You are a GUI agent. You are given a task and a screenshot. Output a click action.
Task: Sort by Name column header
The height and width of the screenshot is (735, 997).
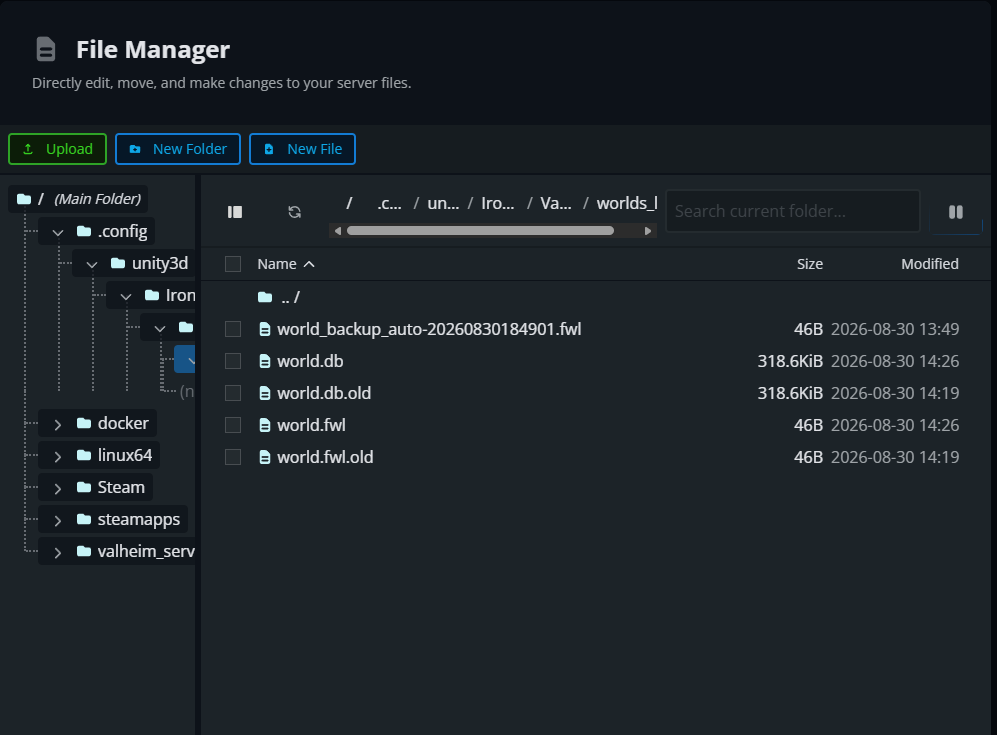[x=277, y=264]
